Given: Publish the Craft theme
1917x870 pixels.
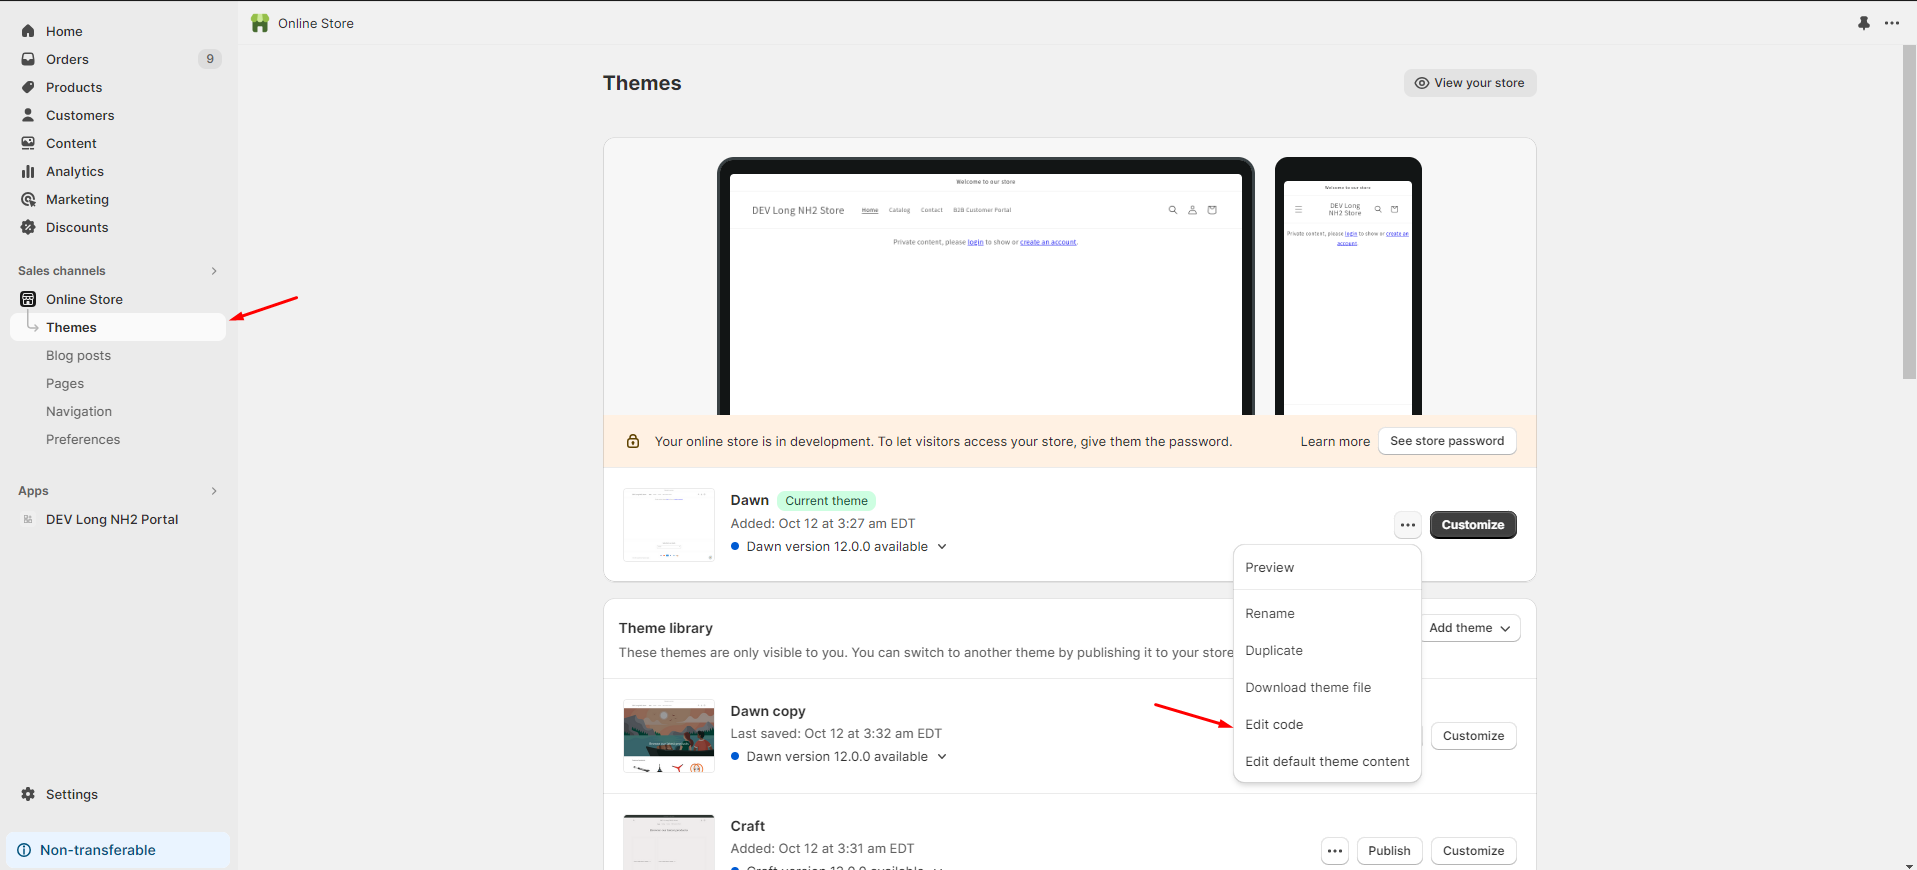Looking at the screenshot, I should pyautogui.click(x=1389, y=851).
